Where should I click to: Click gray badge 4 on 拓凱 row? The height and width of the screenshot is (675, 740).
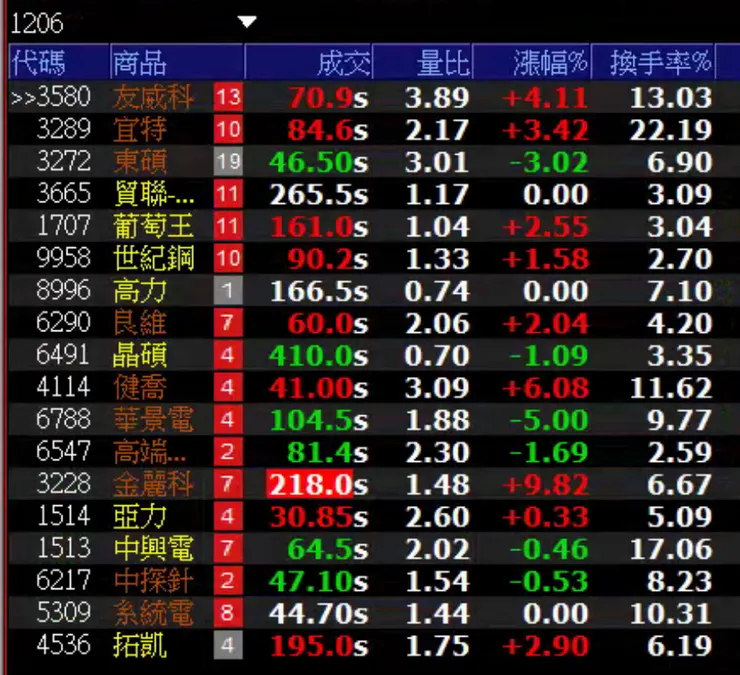[x=228, y=645]
